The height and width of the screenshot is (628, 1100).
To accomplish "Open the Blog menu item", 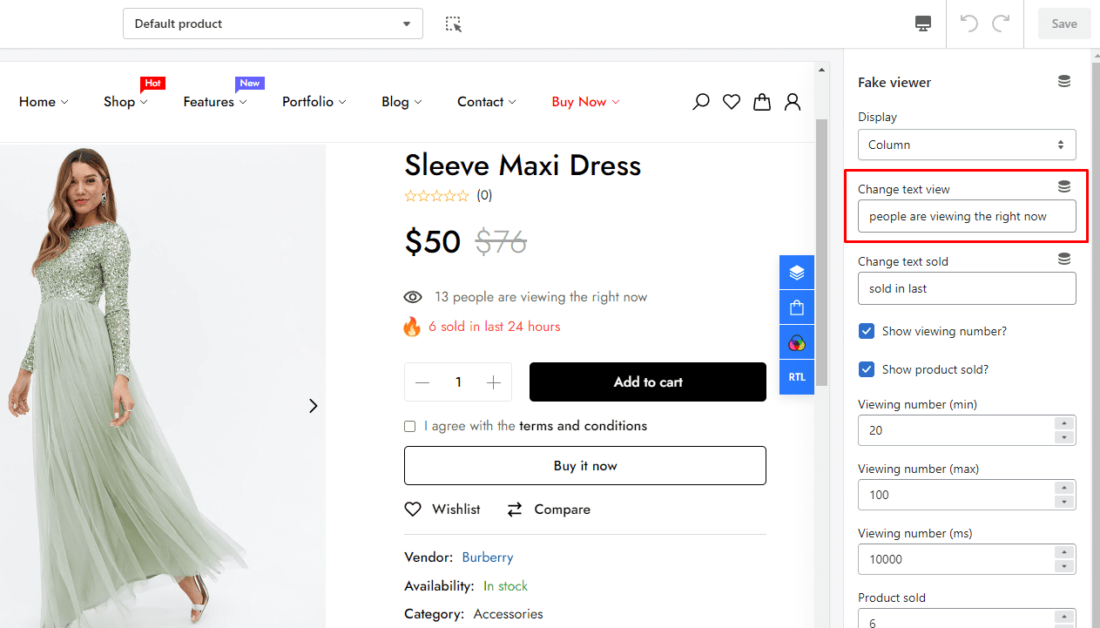I will click(399, 101).
